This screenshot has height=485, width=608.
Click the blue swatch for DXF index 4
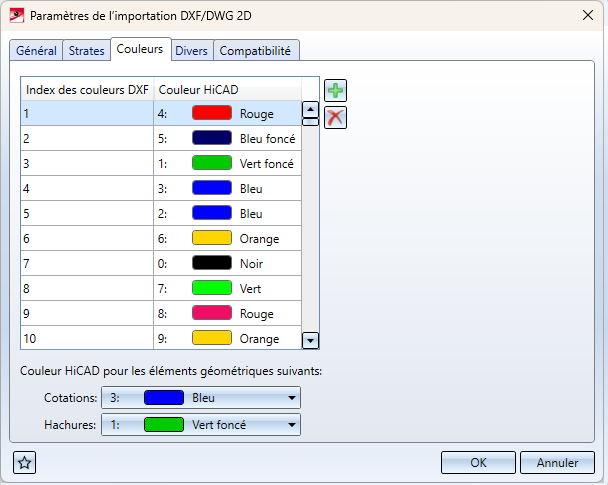coord(212,188)
